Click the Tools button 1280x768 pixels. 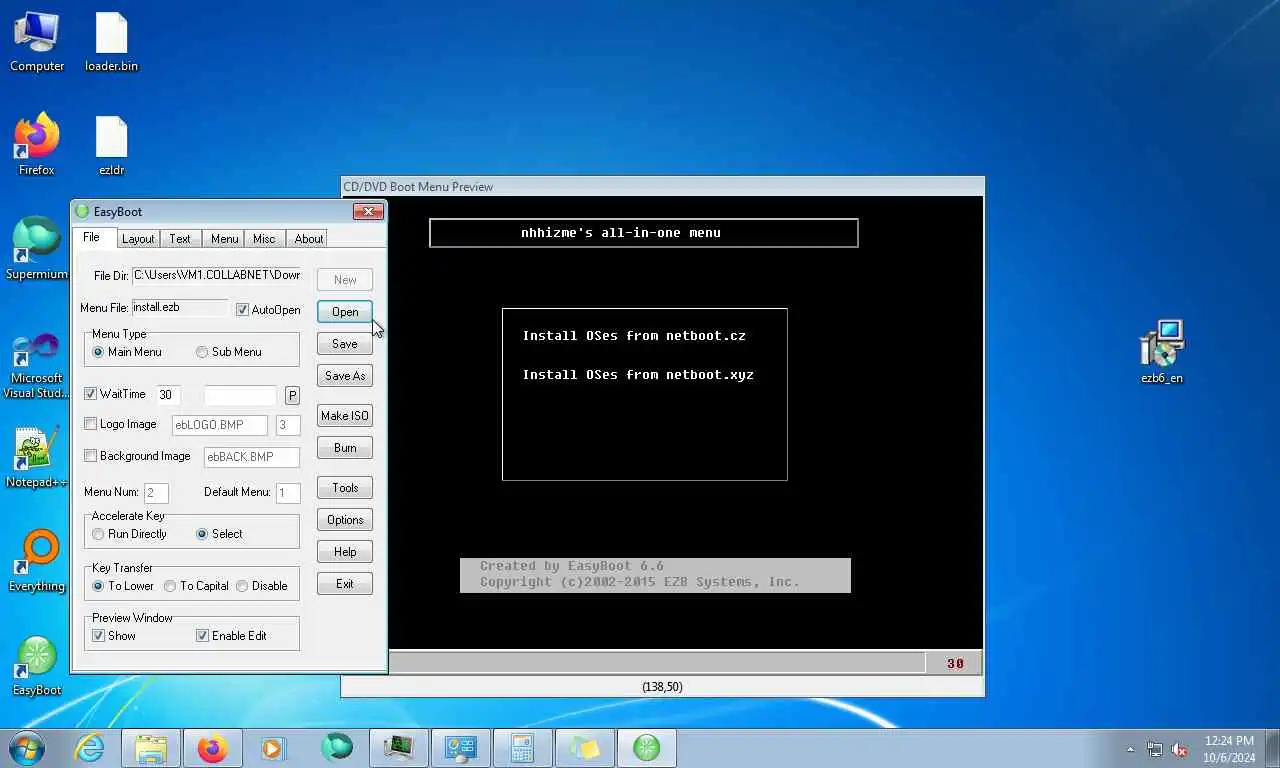click(x=345, y=488)
